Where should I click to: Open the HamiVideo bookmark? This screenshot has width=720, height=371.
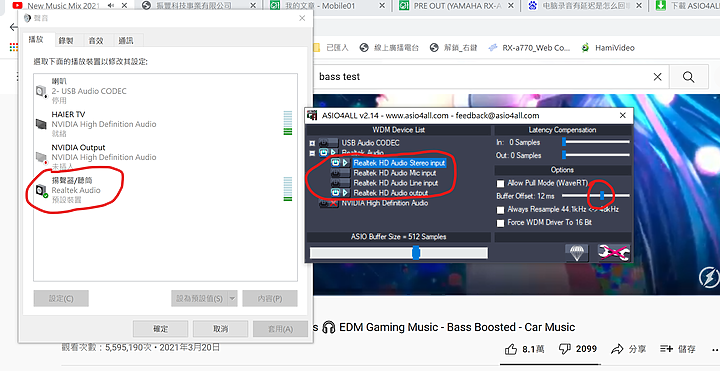608,48
